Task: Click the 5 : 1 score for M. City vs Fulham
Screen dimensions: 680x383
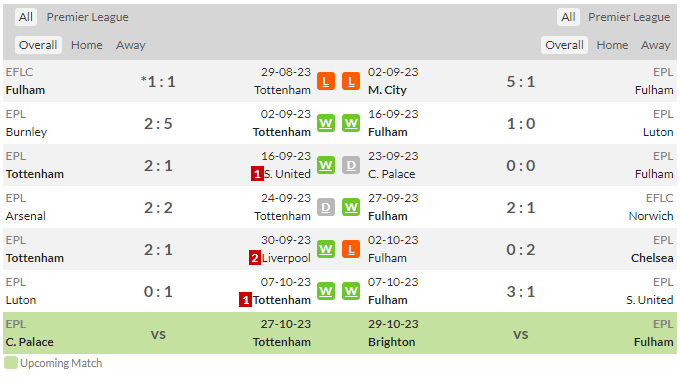Action: point(520,82)
